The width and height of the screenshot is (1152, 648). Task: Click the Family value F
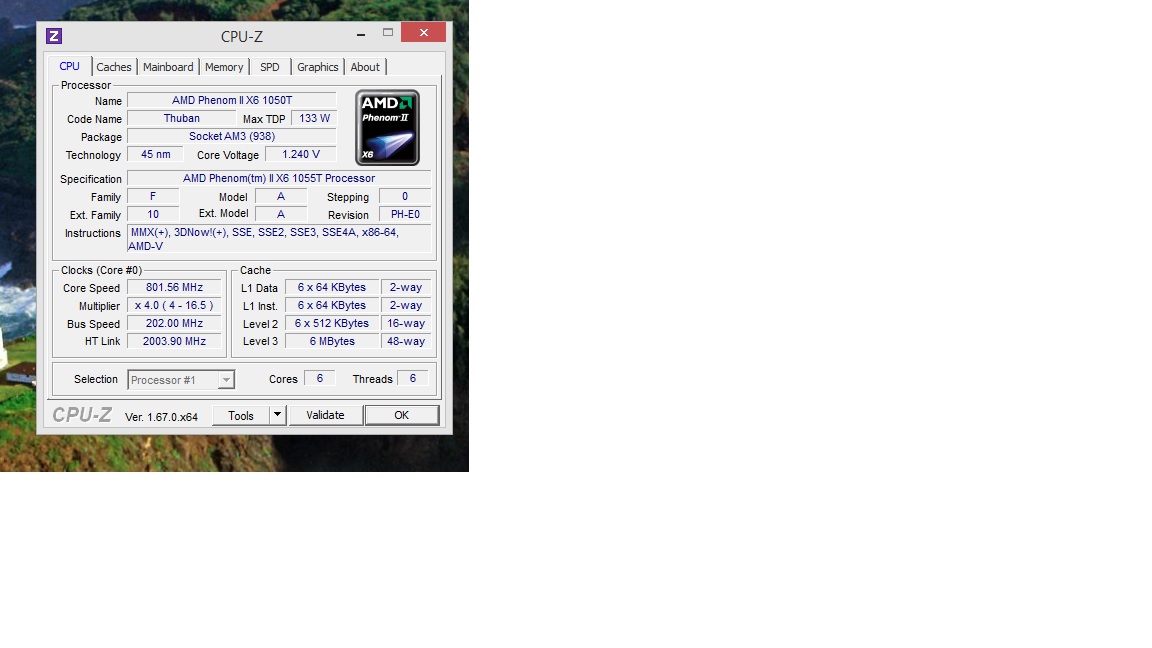coord(153,196)
